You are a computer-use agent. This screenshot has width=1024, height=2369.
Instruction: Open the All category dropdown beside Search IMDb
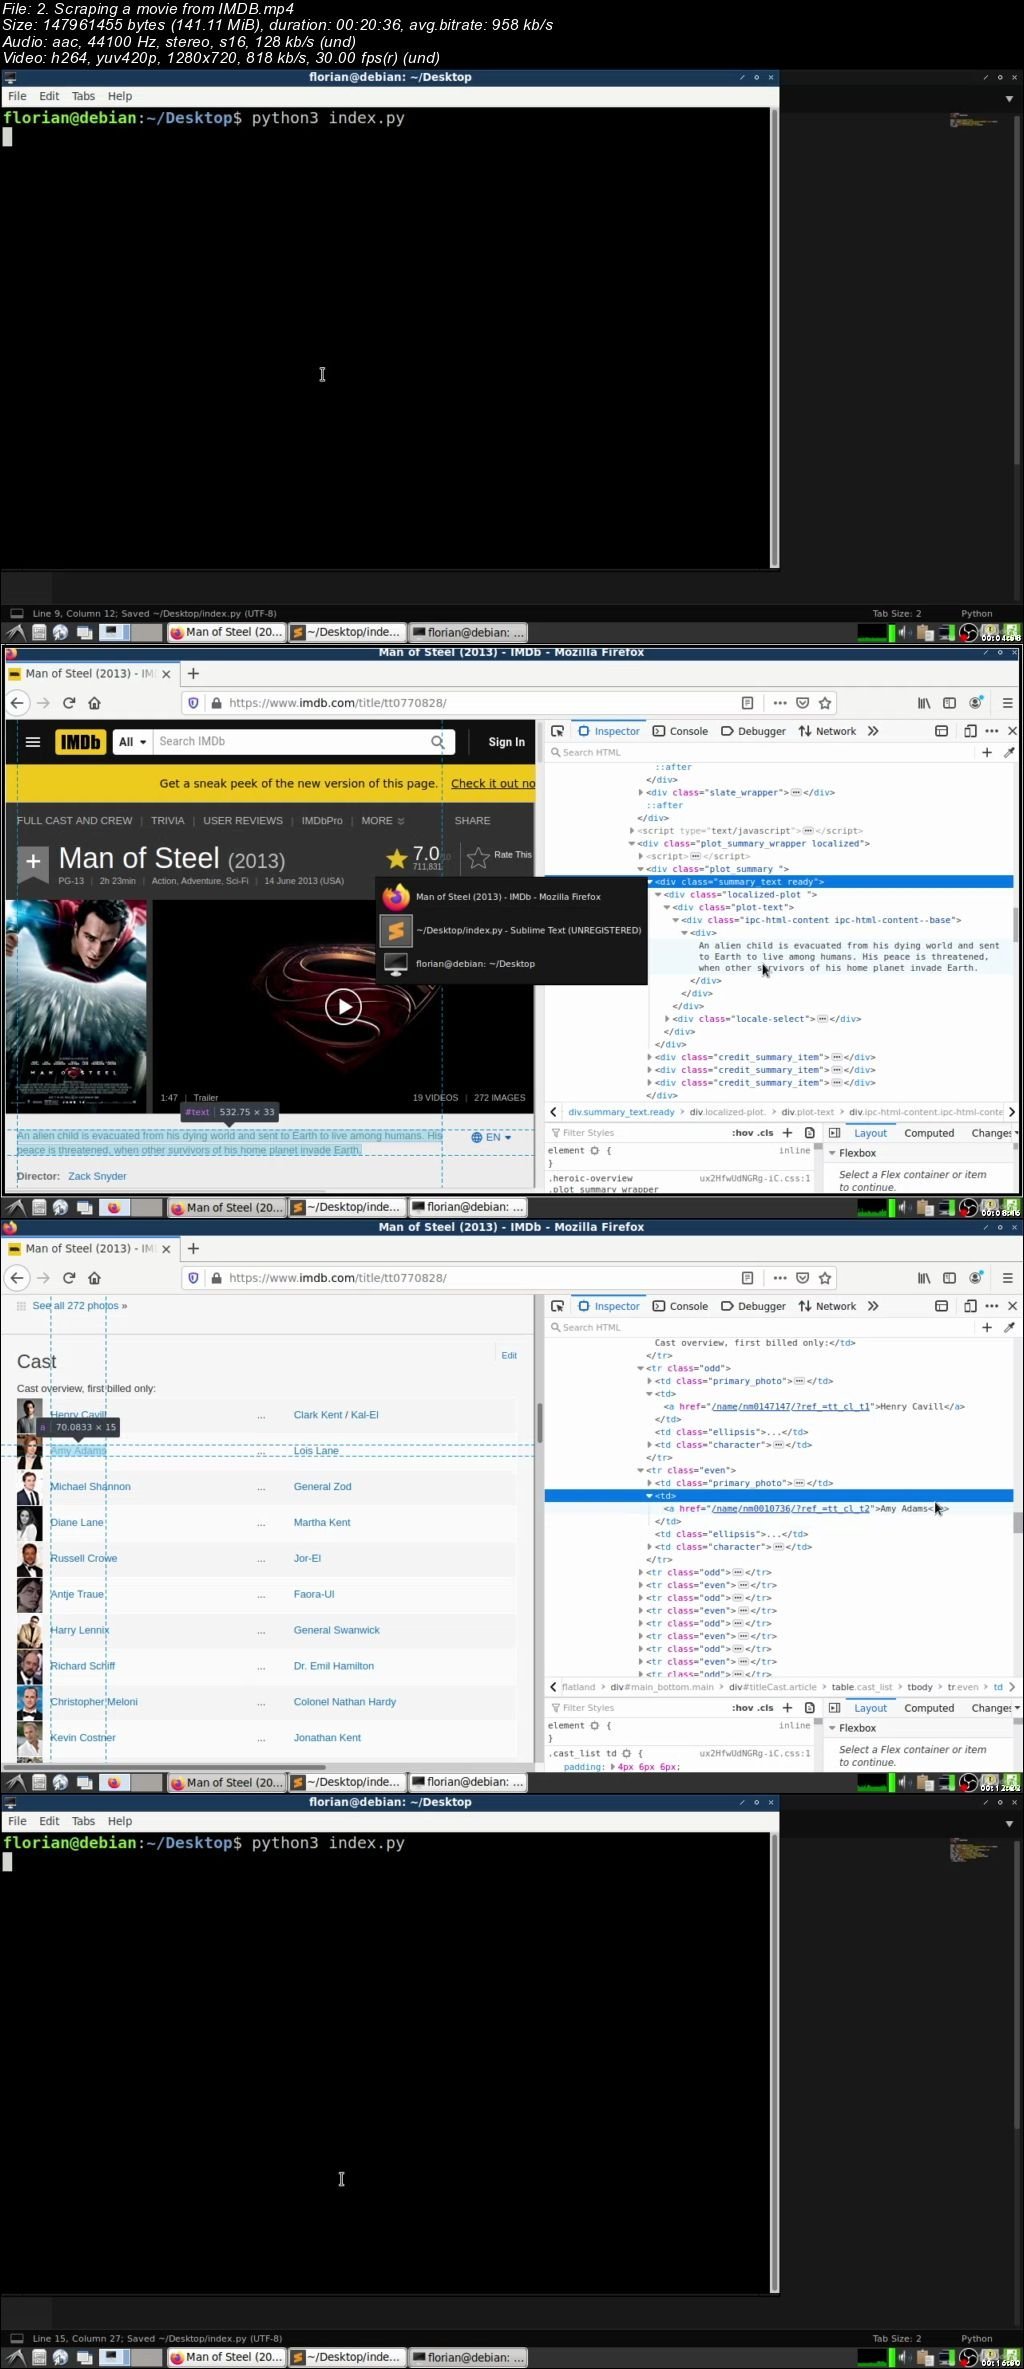(132, 742)
